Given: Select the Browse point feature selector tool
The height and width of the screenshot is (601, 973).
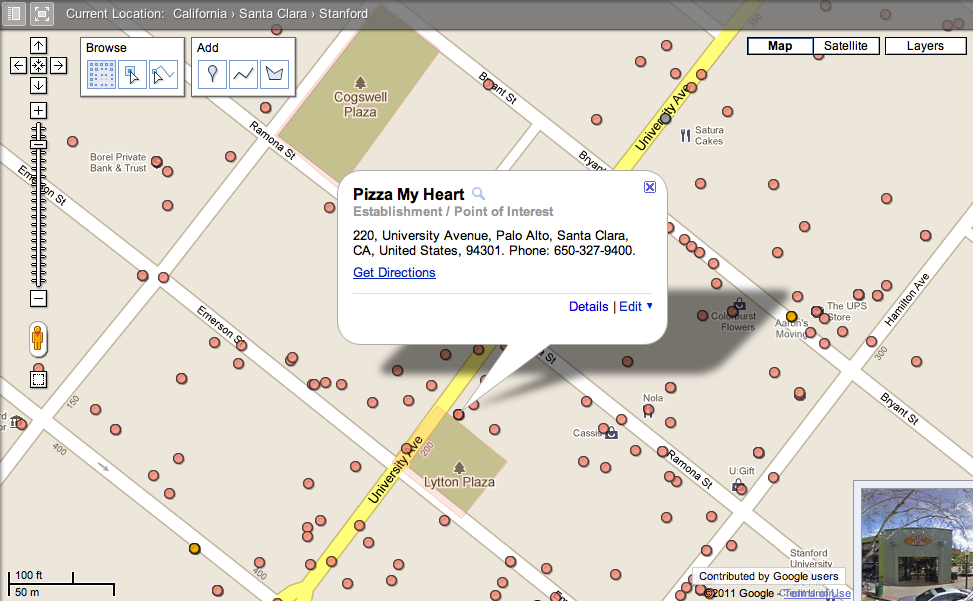Looking at the screenshot, I should [x=132, y=75].
